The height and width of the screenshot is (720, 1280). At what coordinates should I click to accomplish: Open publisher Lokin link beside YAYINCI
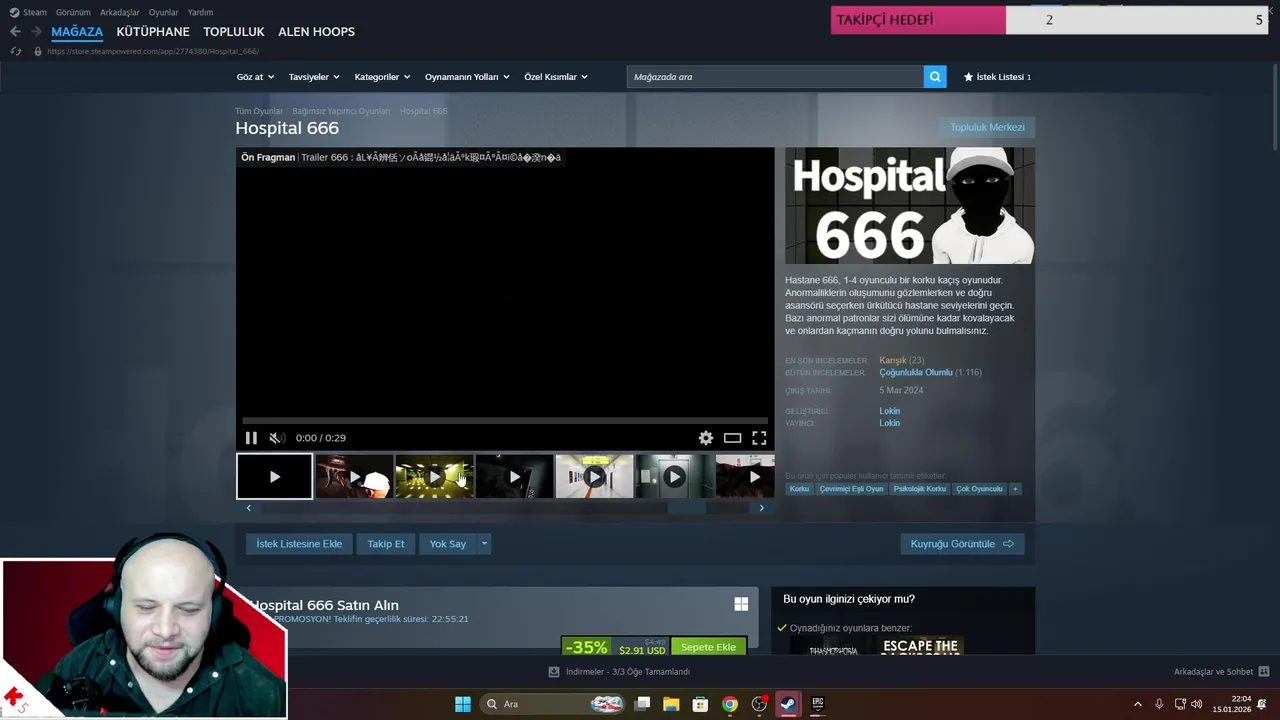click(889, 423)
